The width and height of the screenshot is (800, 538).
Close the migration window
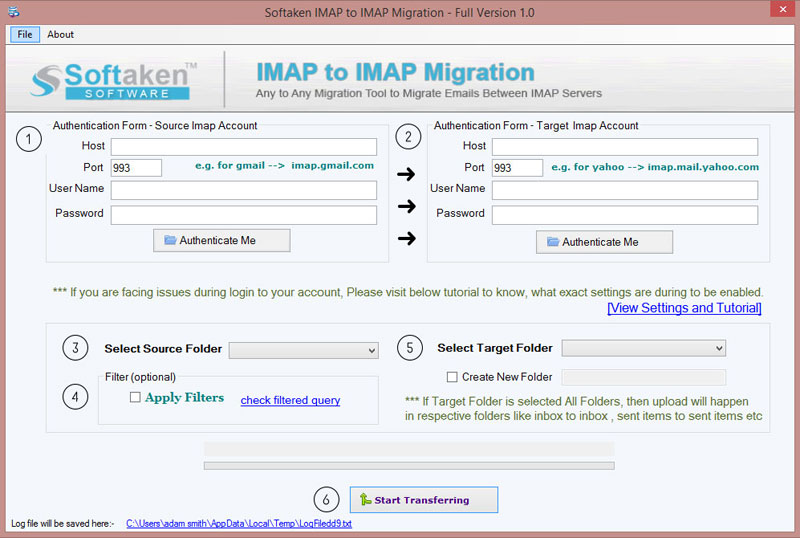(783, 9)
